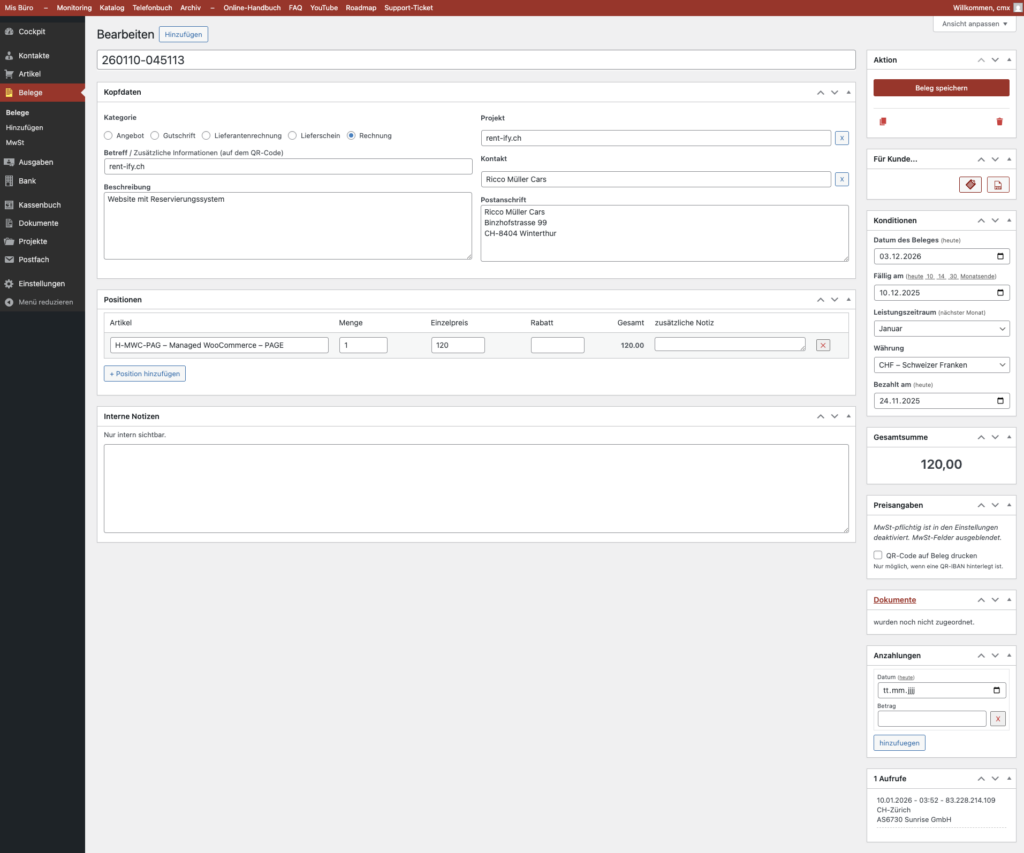Screen dimensions: 1024x853
Task: Enable QR-Code auf Beleg drucken
Action: coord(878,555)
